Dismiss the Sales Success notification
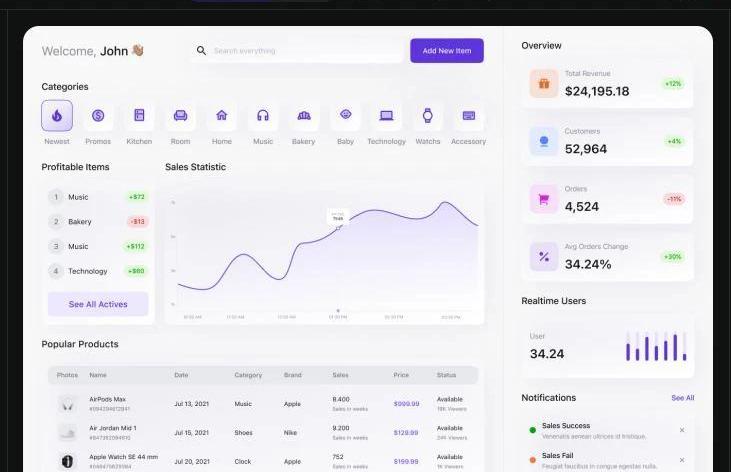Viewport: 731px width, 472px height. coord(682,430)
